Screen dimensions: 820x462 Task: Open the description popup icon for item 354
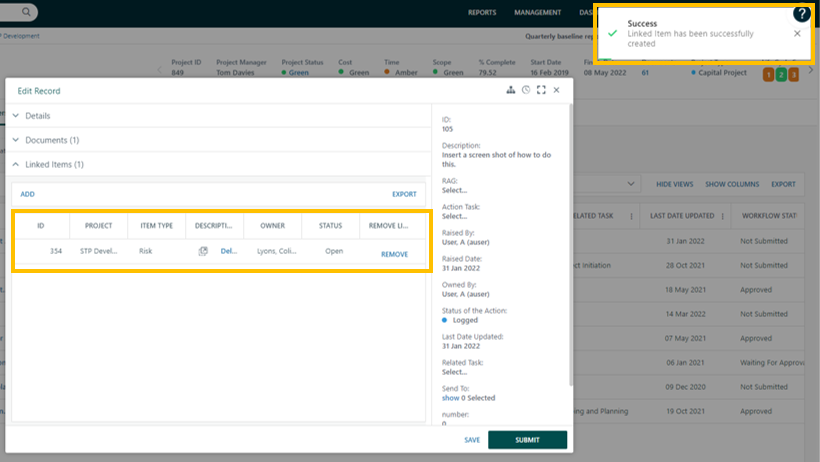coord(203,251)
